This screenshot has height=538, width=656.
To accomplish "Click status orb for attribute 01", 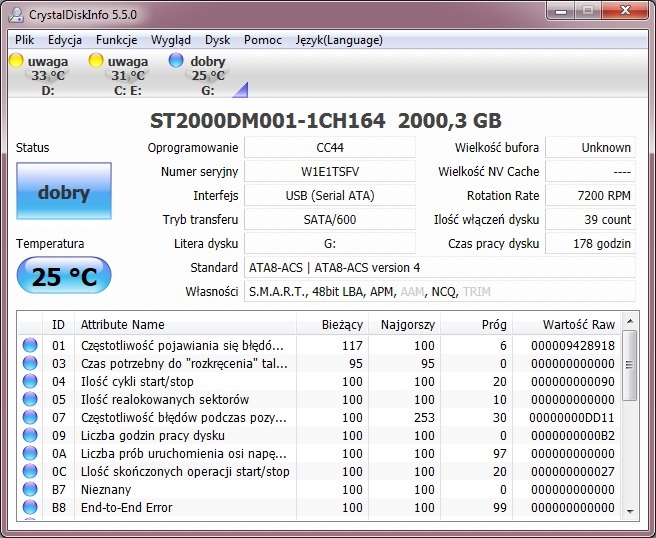I will point(30,345).
